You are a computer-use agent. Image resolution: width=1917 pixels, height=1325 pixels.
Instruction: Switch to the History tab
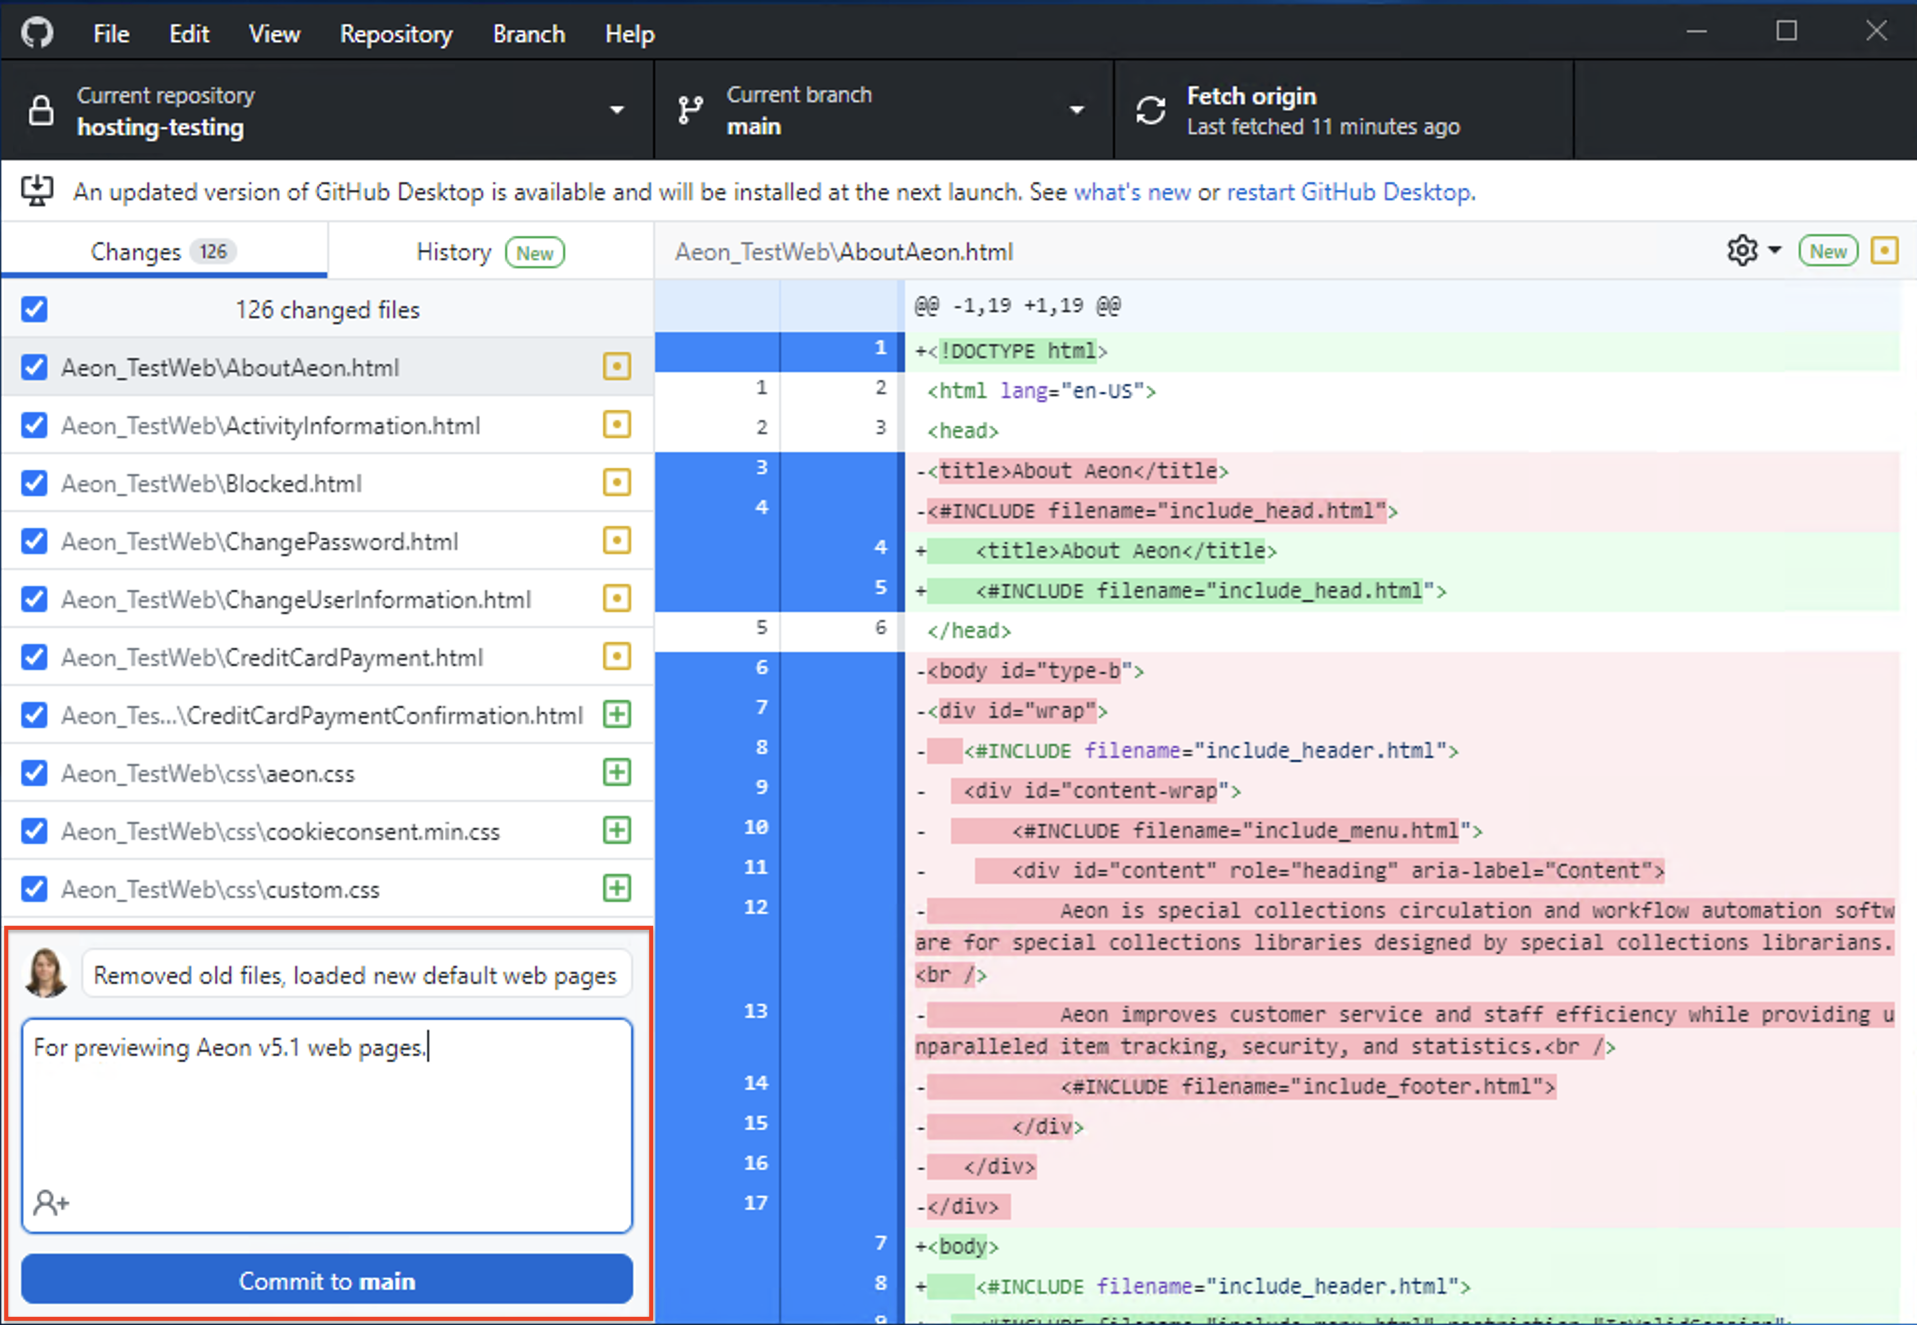(x=455, y=251)
